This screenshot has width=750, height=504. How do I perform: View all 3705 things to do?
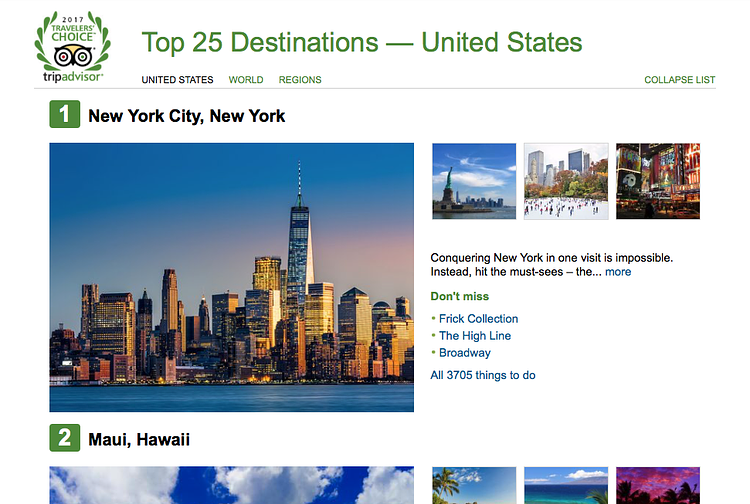(x=483, y=375)
